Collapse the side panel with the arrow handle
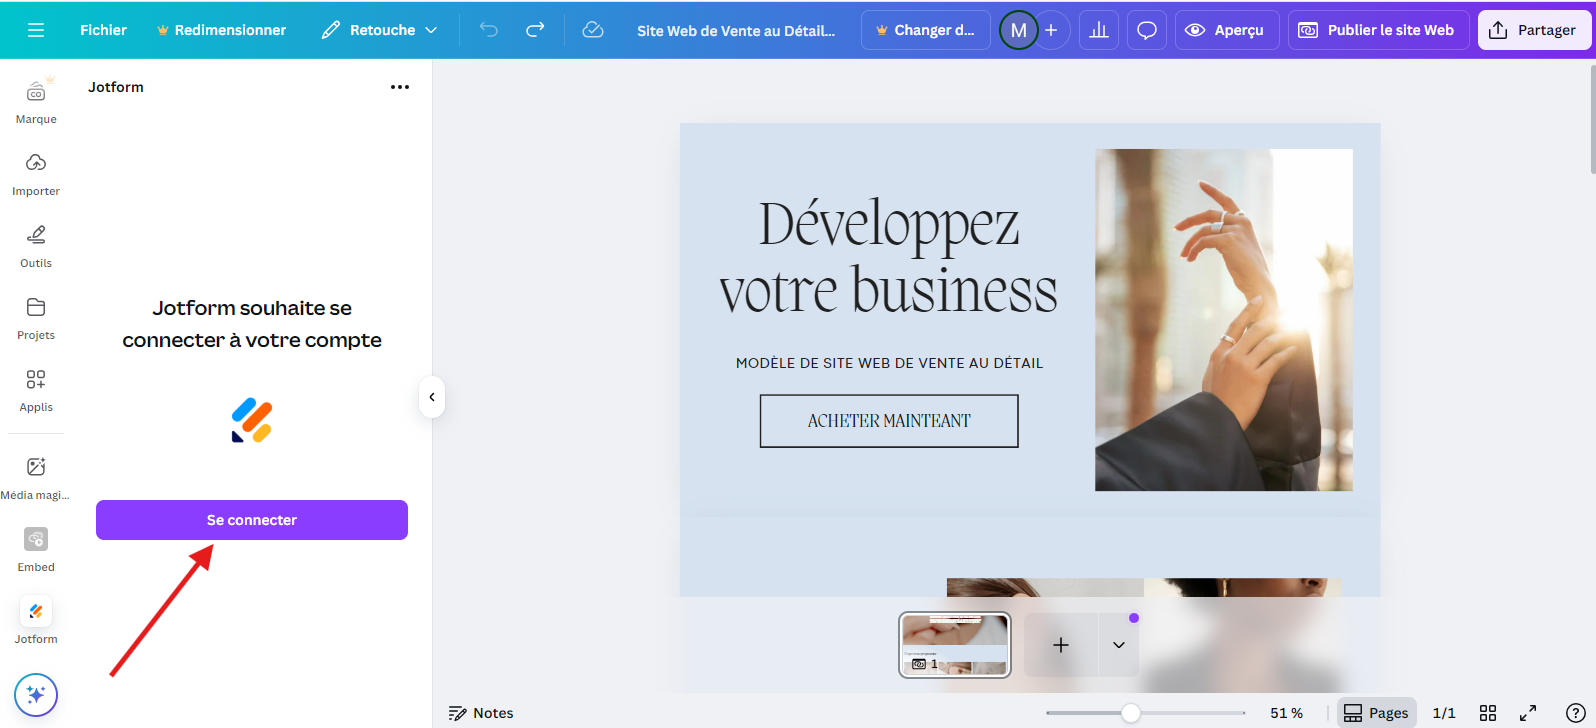 point(432,397)
